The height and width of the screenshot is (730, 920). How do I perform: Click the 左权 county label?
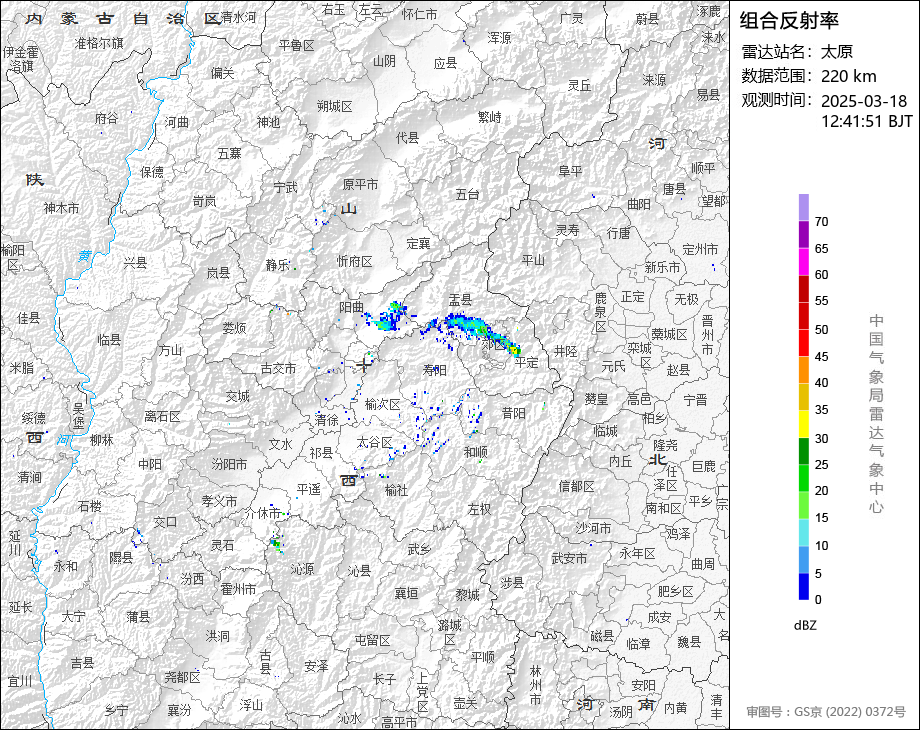tap(479, 508)
